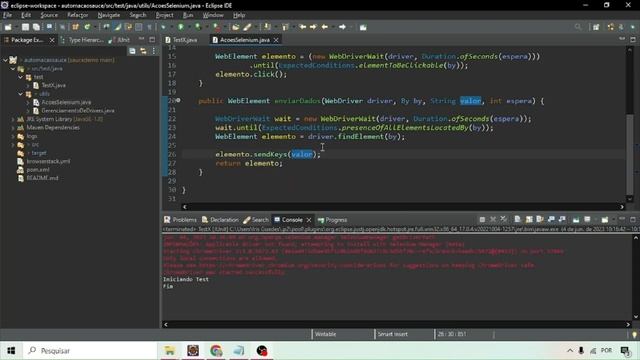Click the Open Type folder icon
This screenshot has width=640, height=360.
(x=236, y=27)
